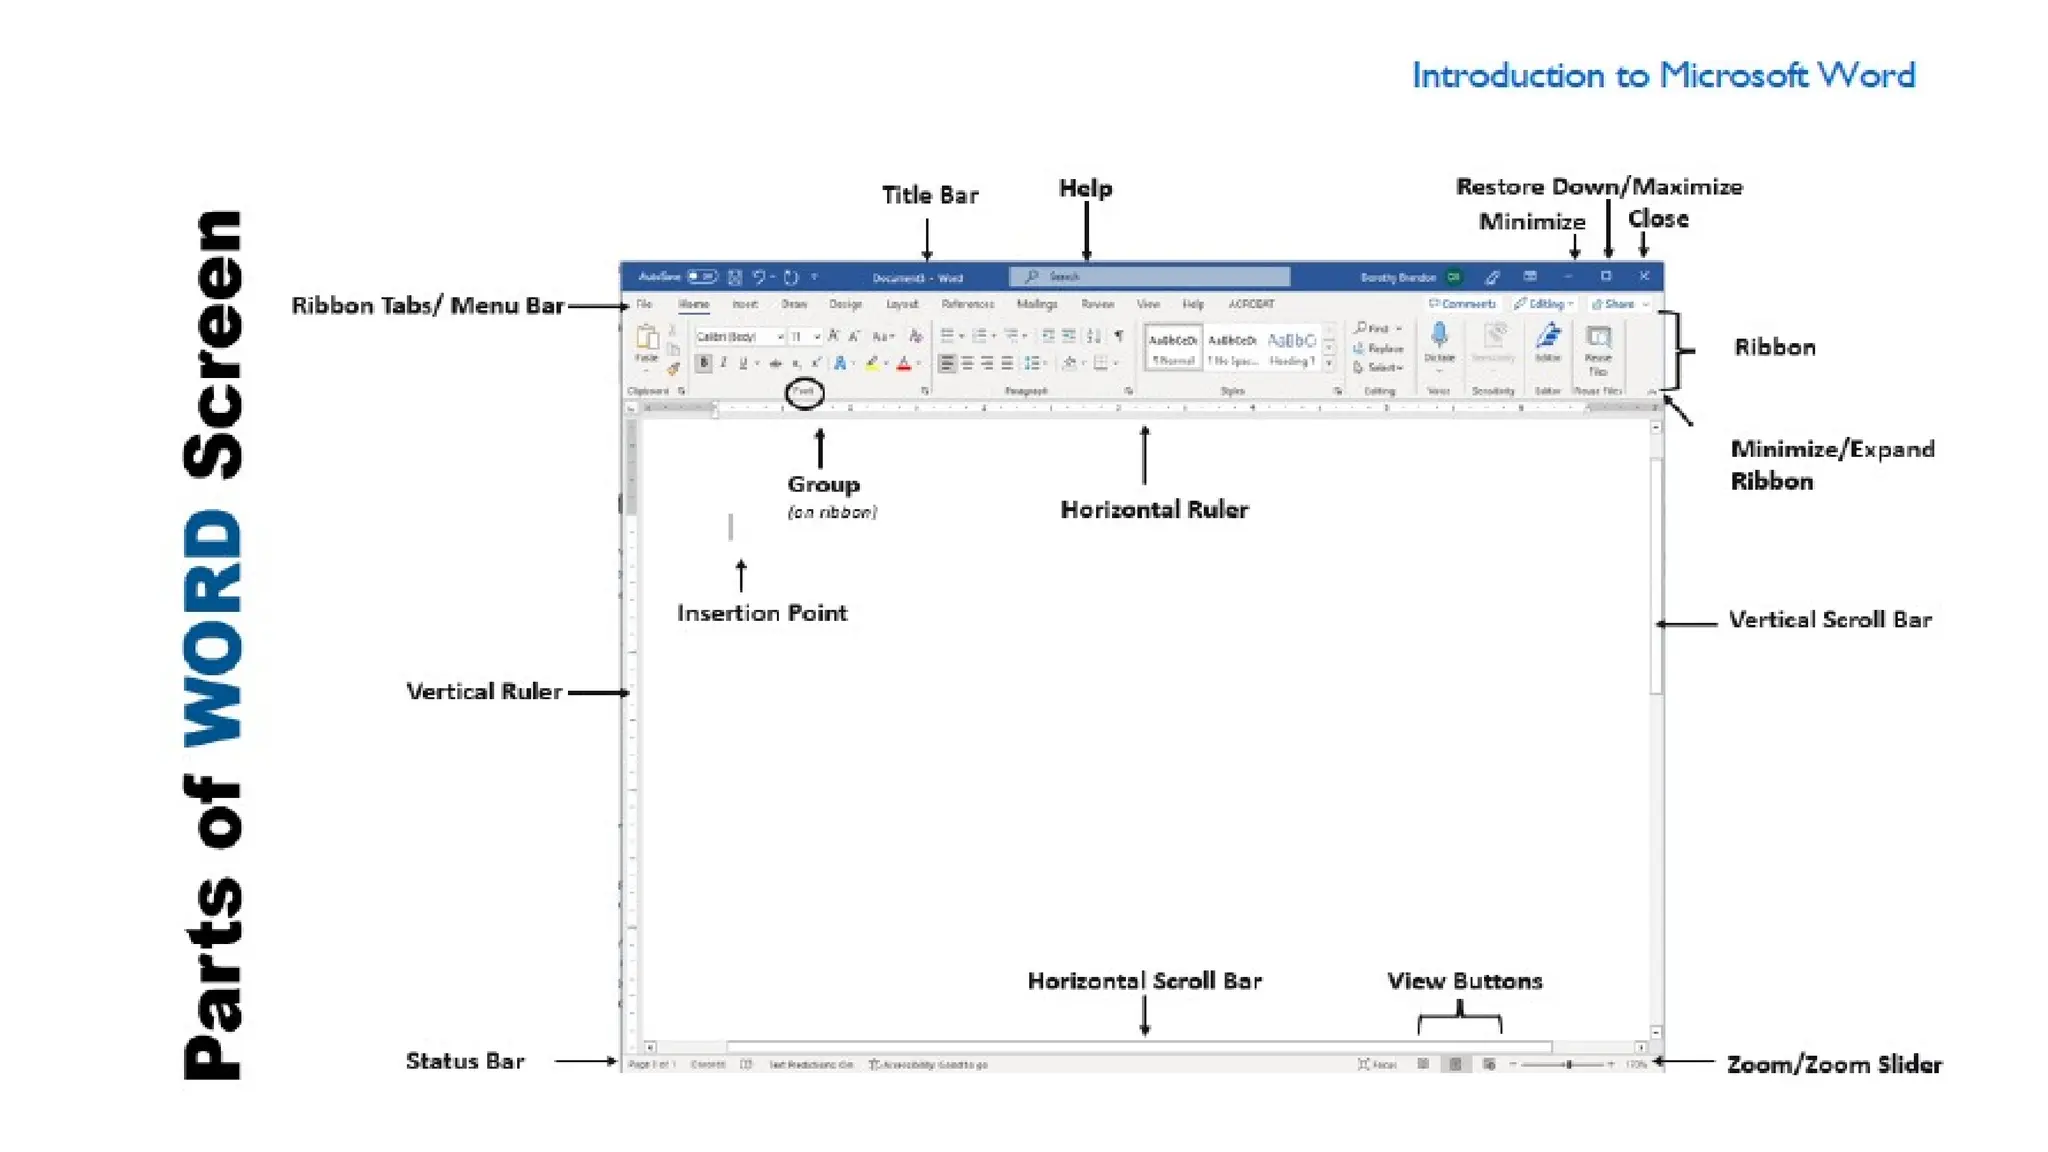
Task: Click the zoom slider in status bar
Action: click(1567, 1065)
